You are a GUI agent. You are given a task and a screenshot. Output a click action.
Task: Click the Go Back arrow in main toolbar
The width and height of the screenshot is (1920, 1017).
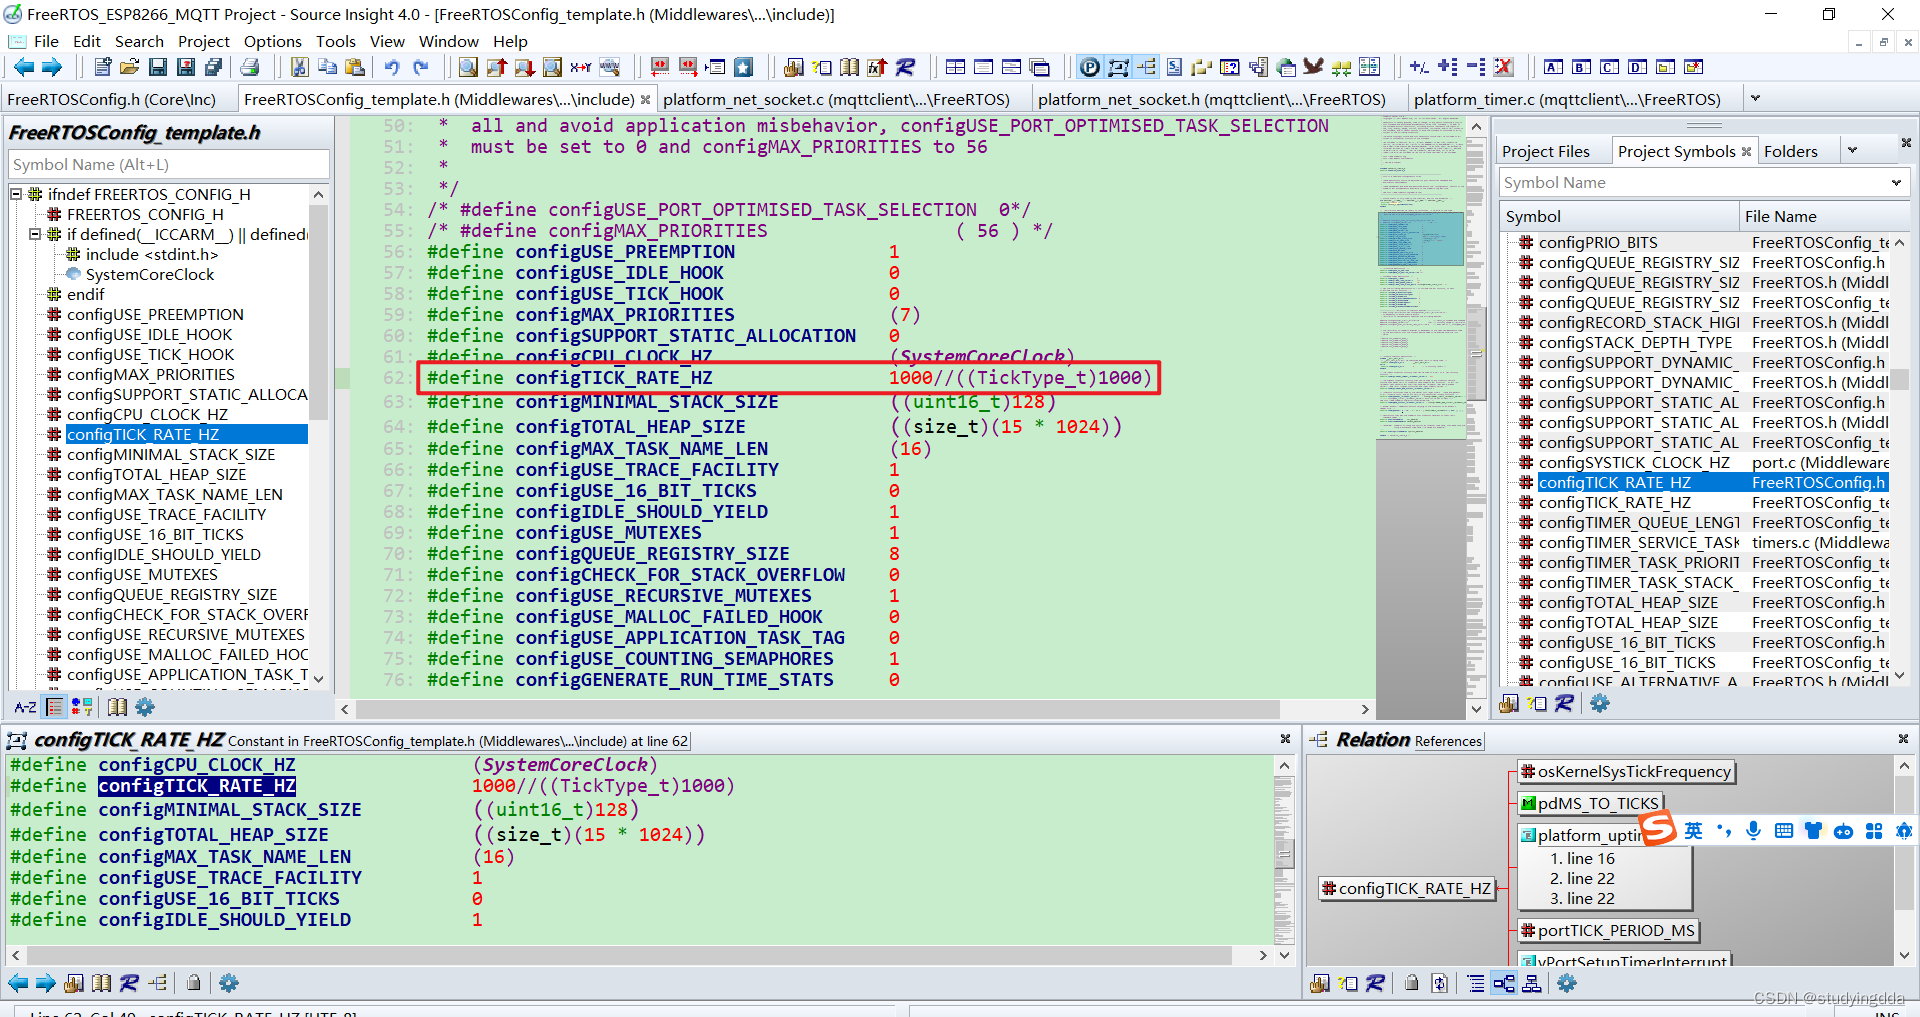tap(24, 67)
